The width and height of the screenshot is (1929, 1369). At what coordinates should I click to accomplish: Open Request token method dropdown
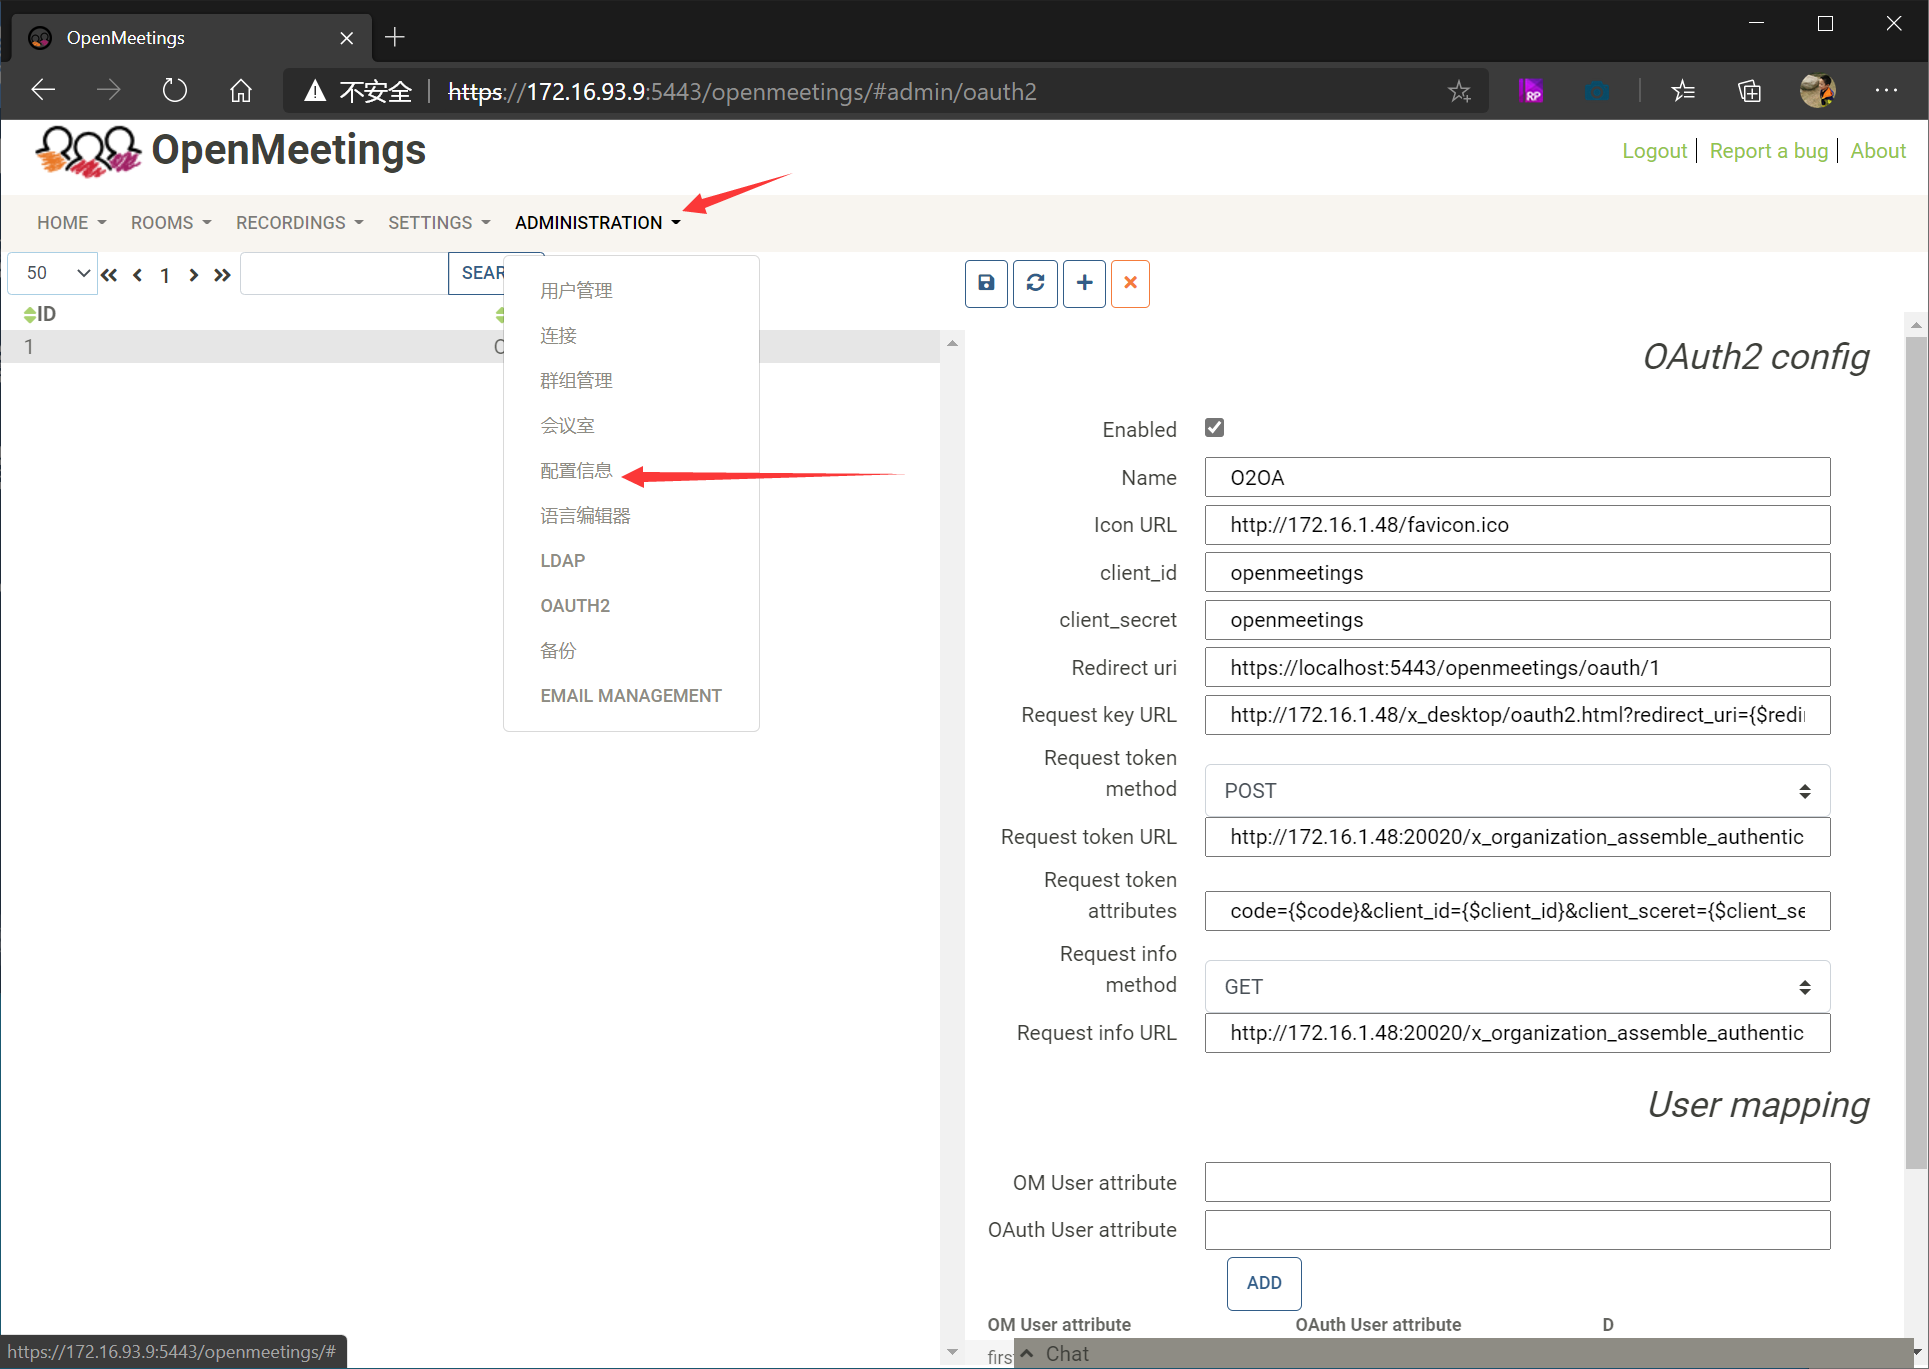click(x=1516, y=791)
